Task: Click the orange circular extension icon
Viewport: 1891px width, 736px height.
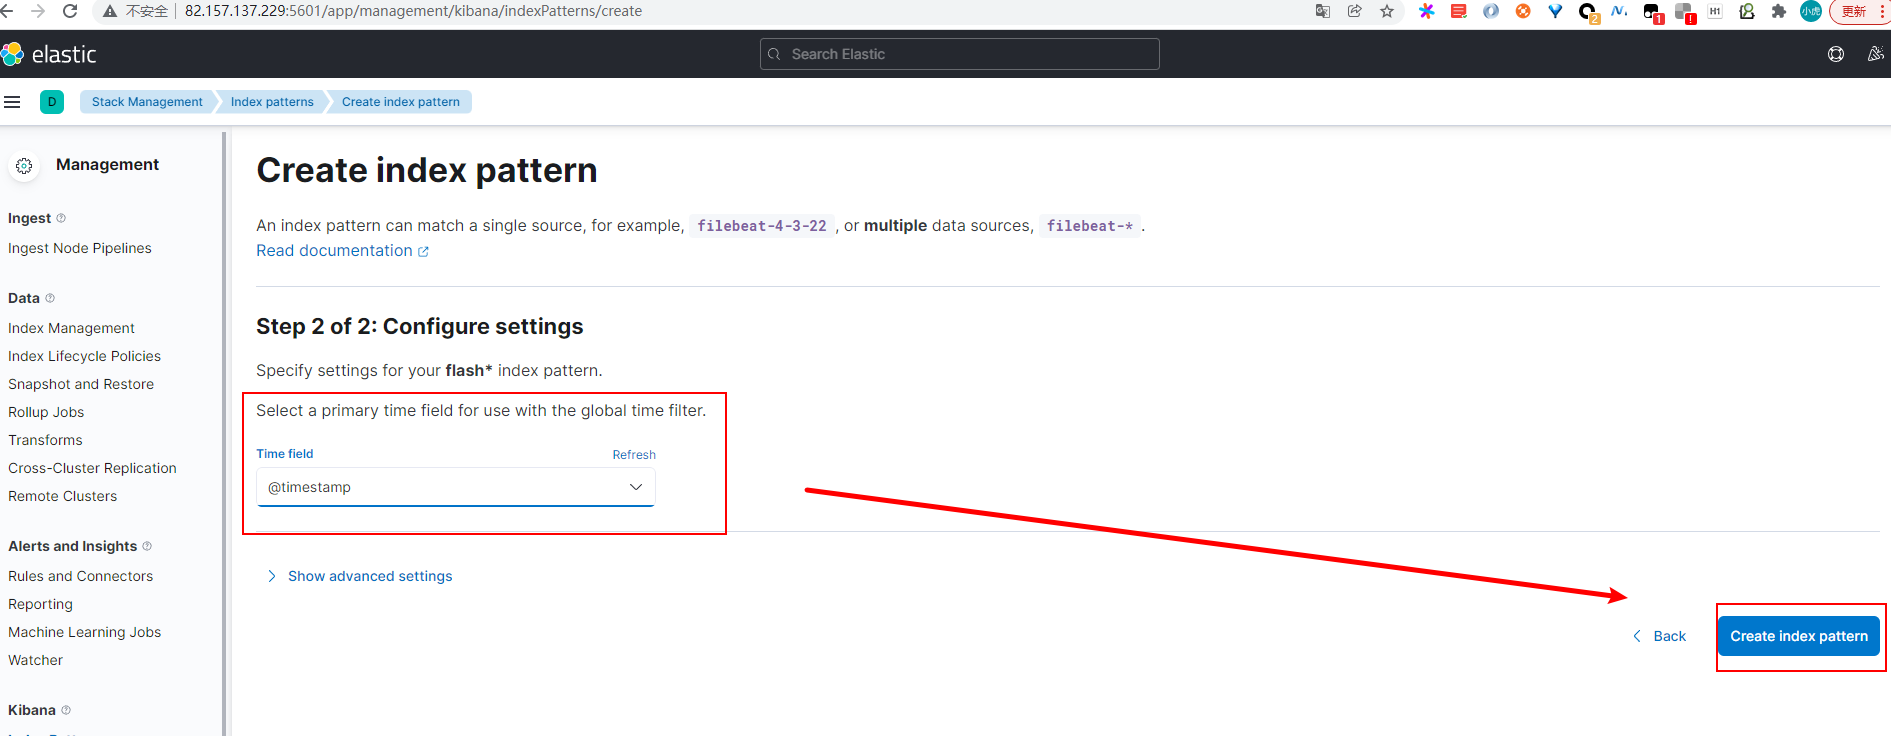Action: tap(1523, 11)
